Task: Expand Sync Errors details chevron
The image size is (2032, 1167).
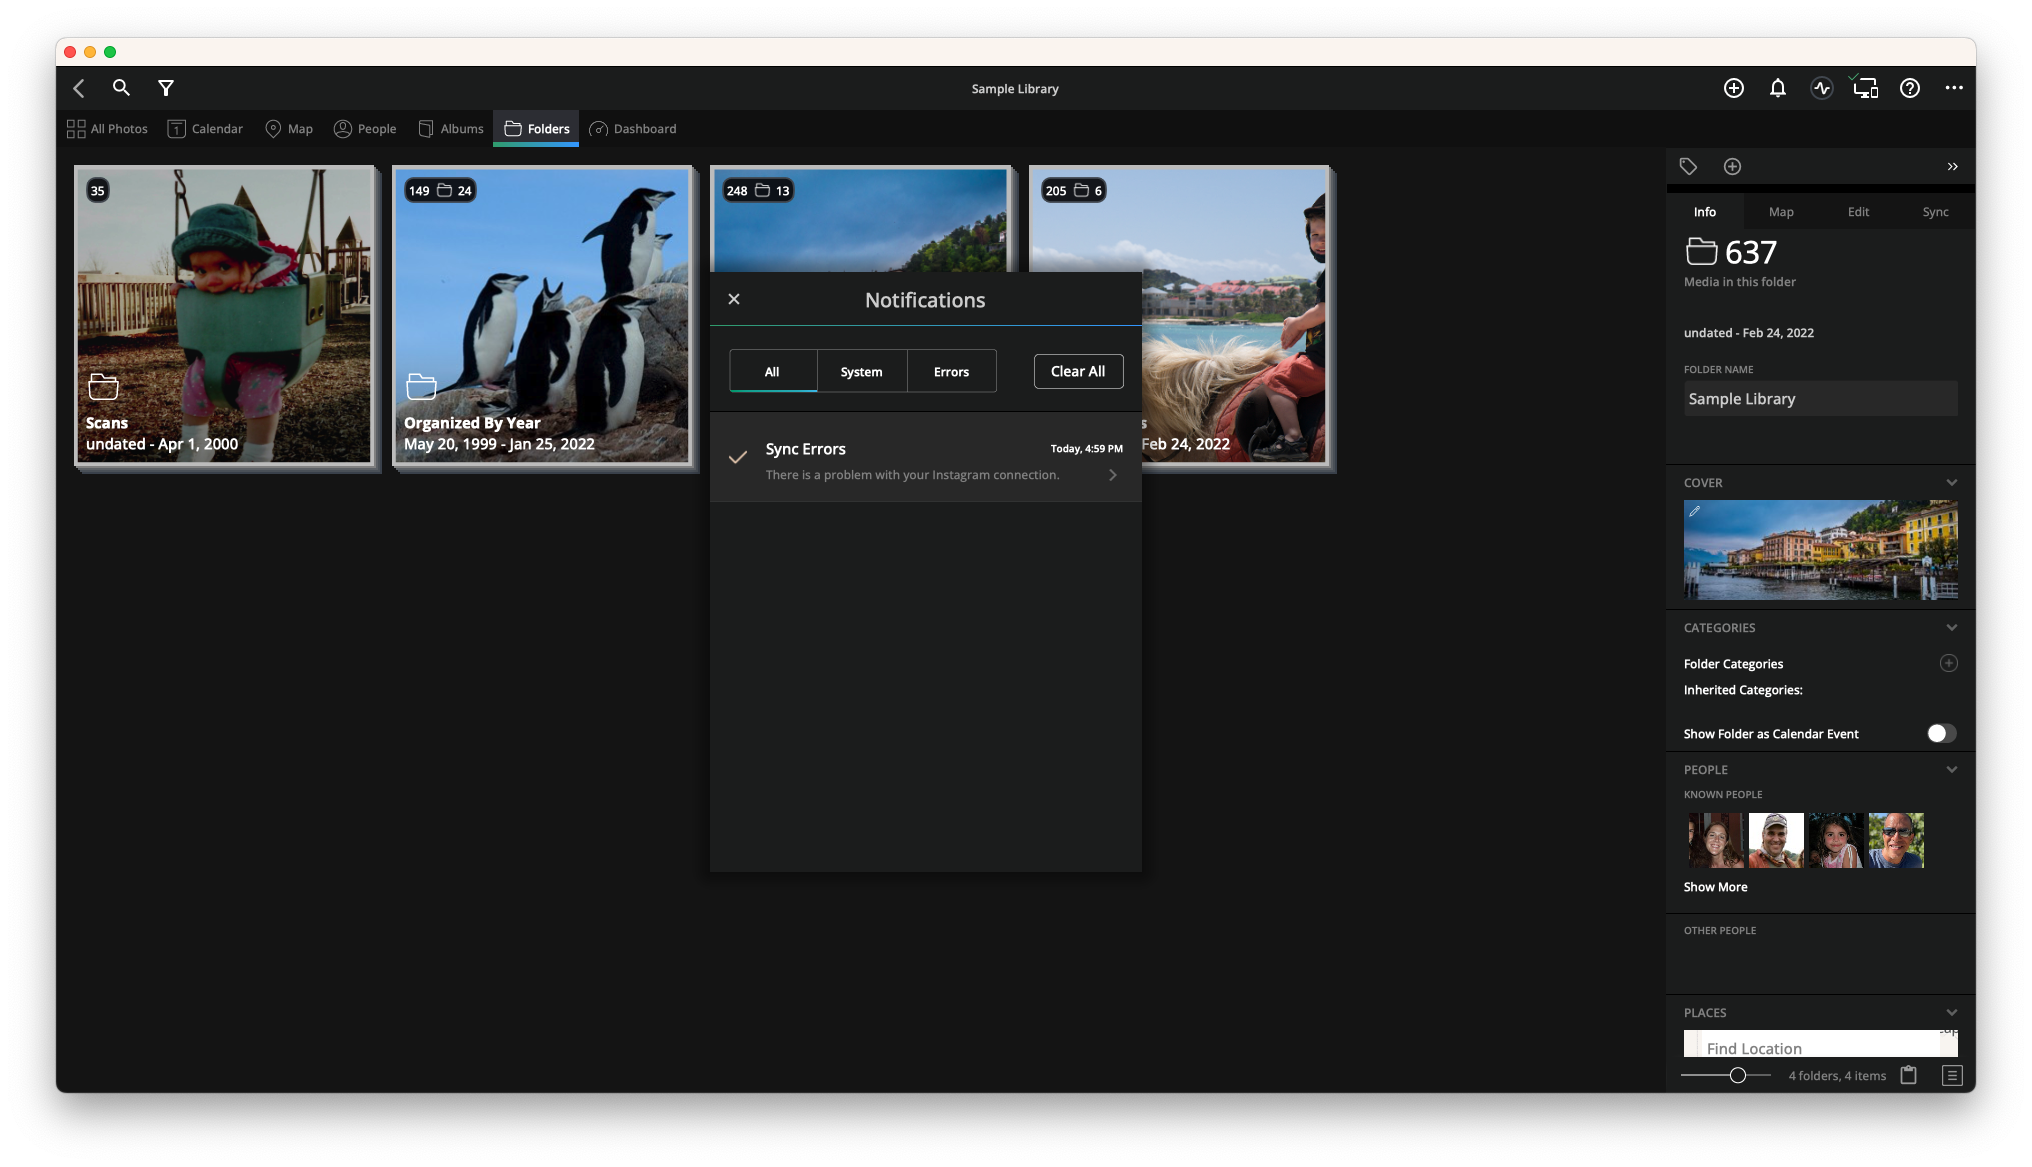Action: pos(1113,475)
